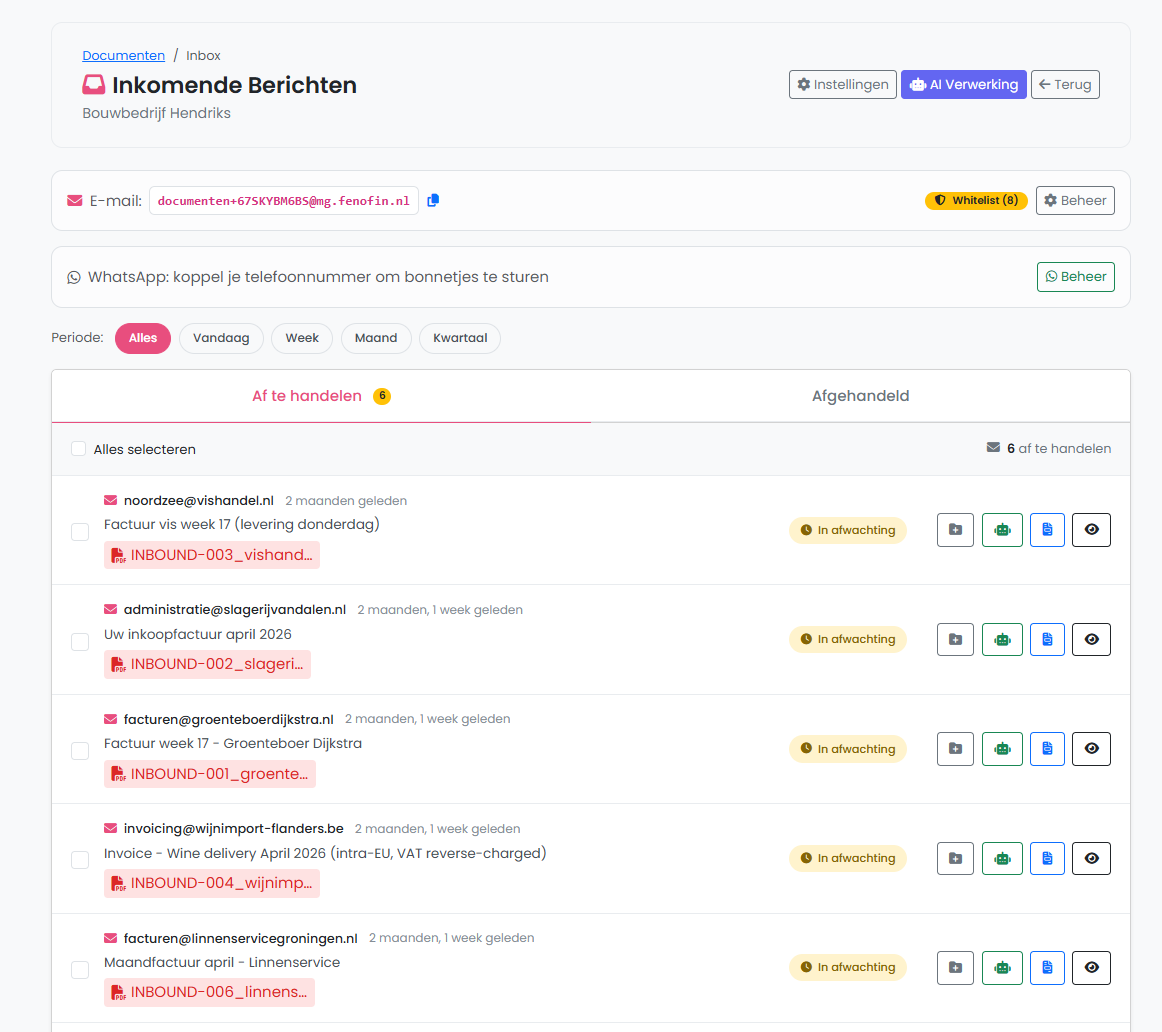Image resolution: width=1162 pixels, height=1032 pixels.
Task: Open document icon for slagerijvandalen row
Action: [x=1047, y=639]
